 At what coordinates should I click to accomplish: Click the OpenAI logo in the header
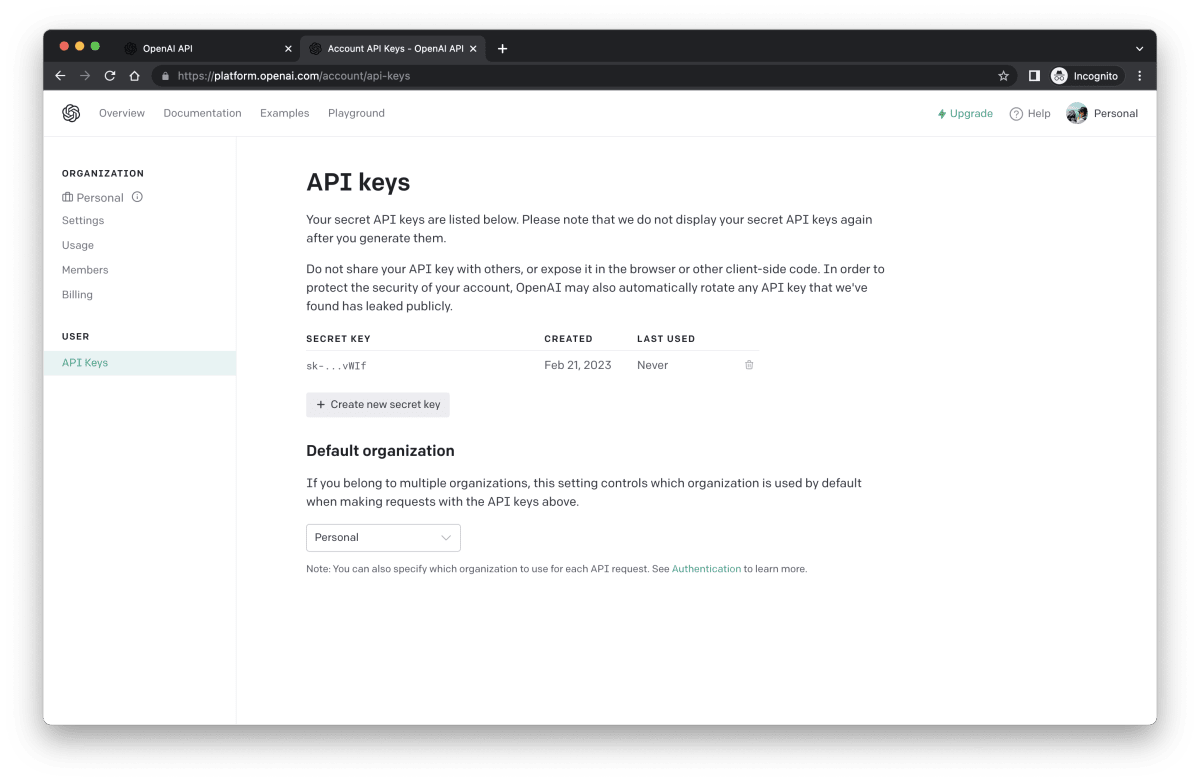point(71,113)
